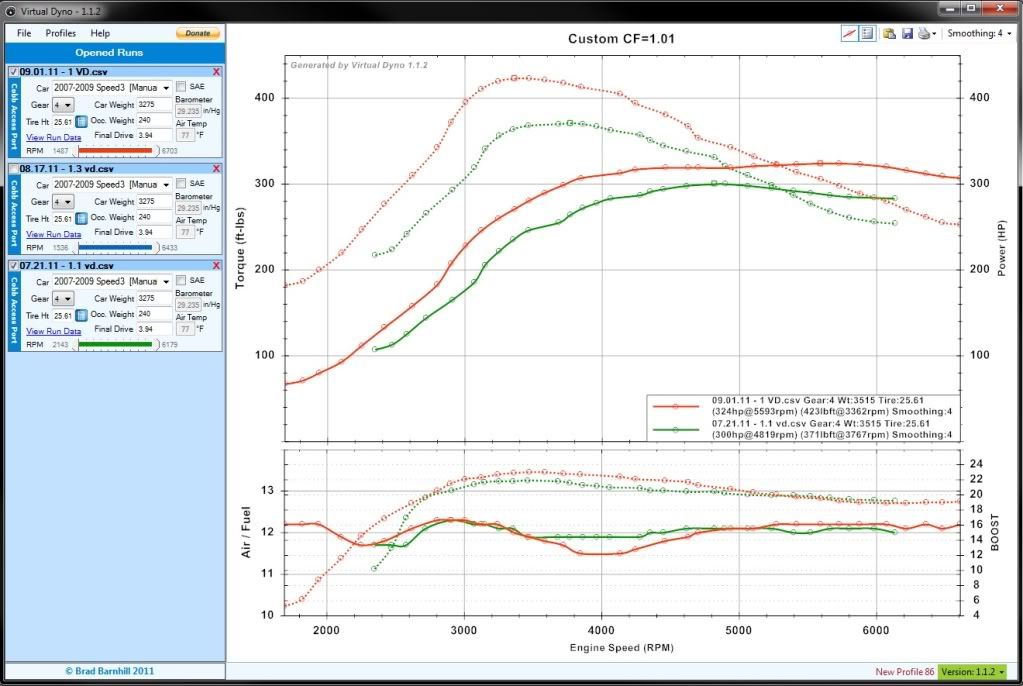Open the Profiles menu
This screenshot has width=1023, height=686.
(x=60, y=33)
